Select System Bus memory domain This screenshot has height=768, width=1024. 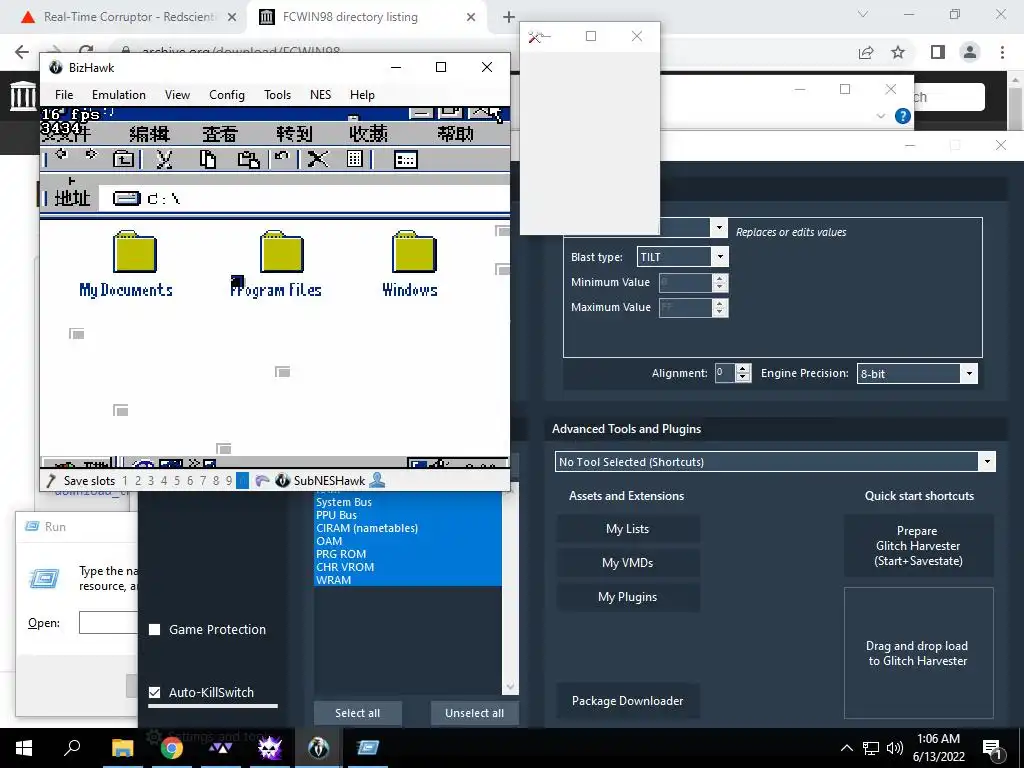(x=408, y=502)
